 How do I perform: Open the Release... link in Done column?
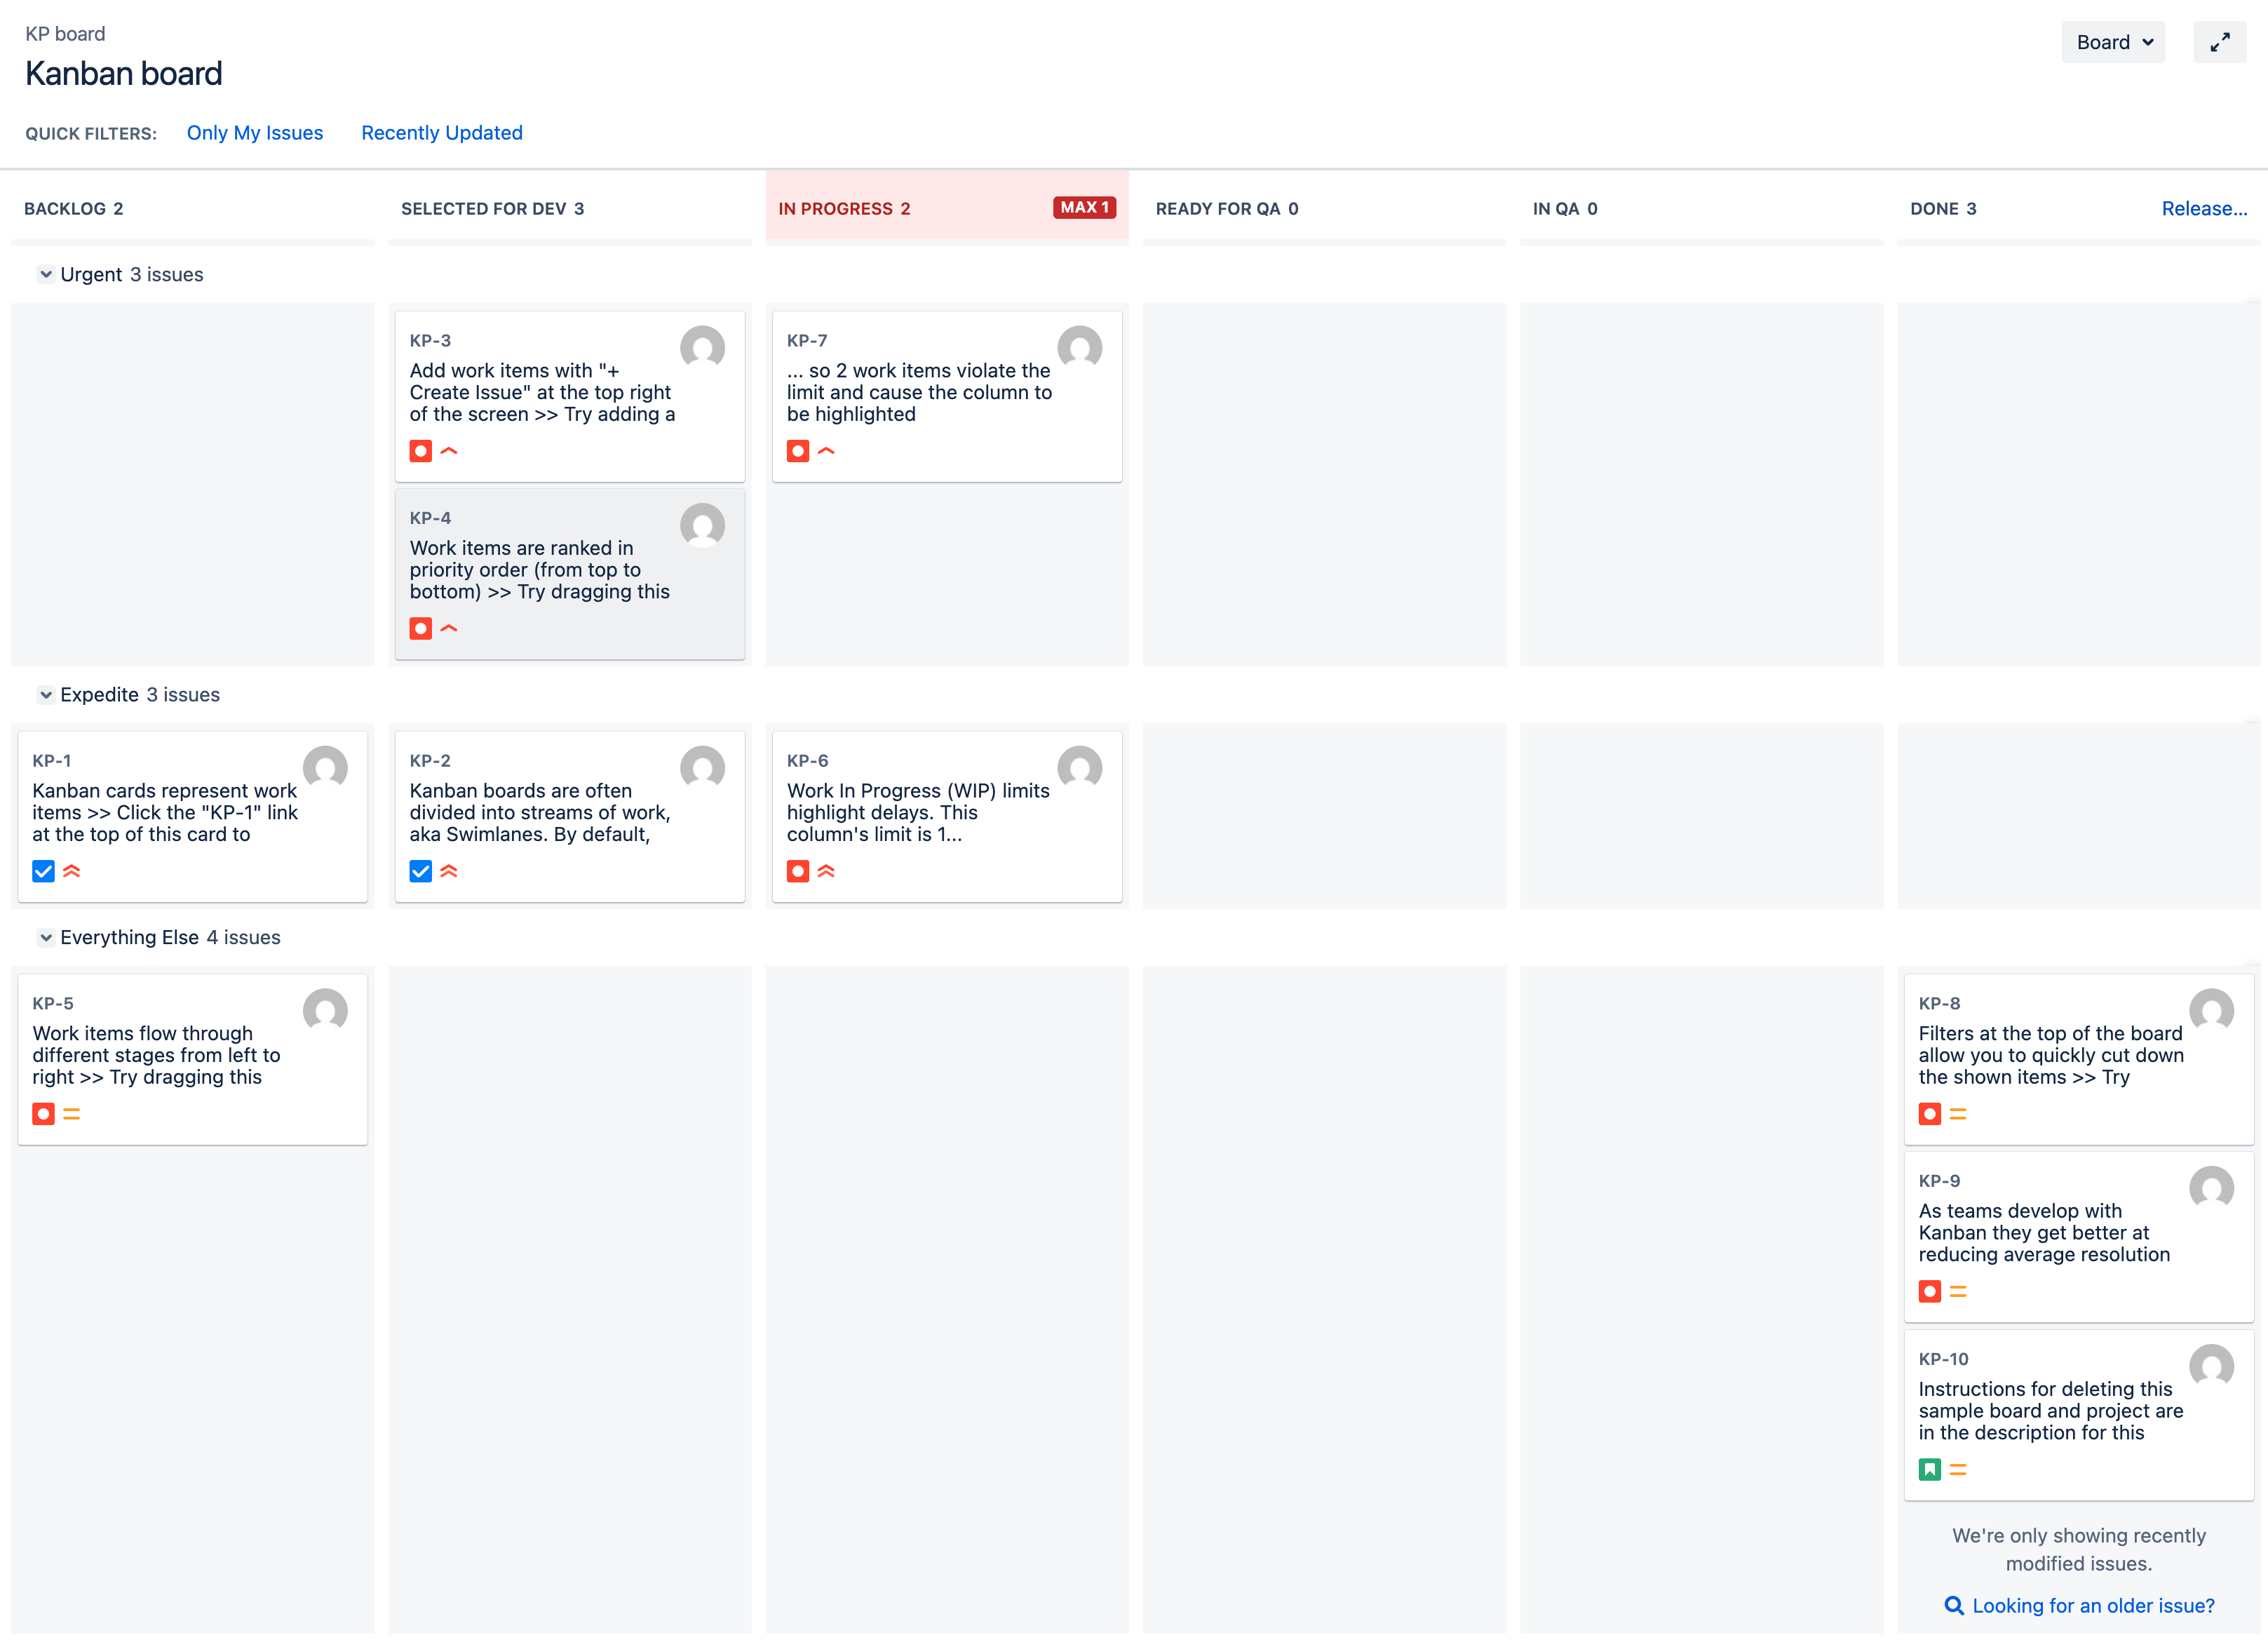point(2204,208)
